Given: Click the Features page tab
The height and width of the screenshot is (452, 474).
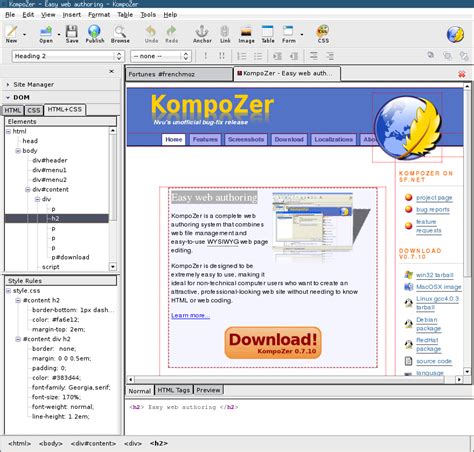Looking at the screenshot, I should pyautogui.click(x=205, y=139).
